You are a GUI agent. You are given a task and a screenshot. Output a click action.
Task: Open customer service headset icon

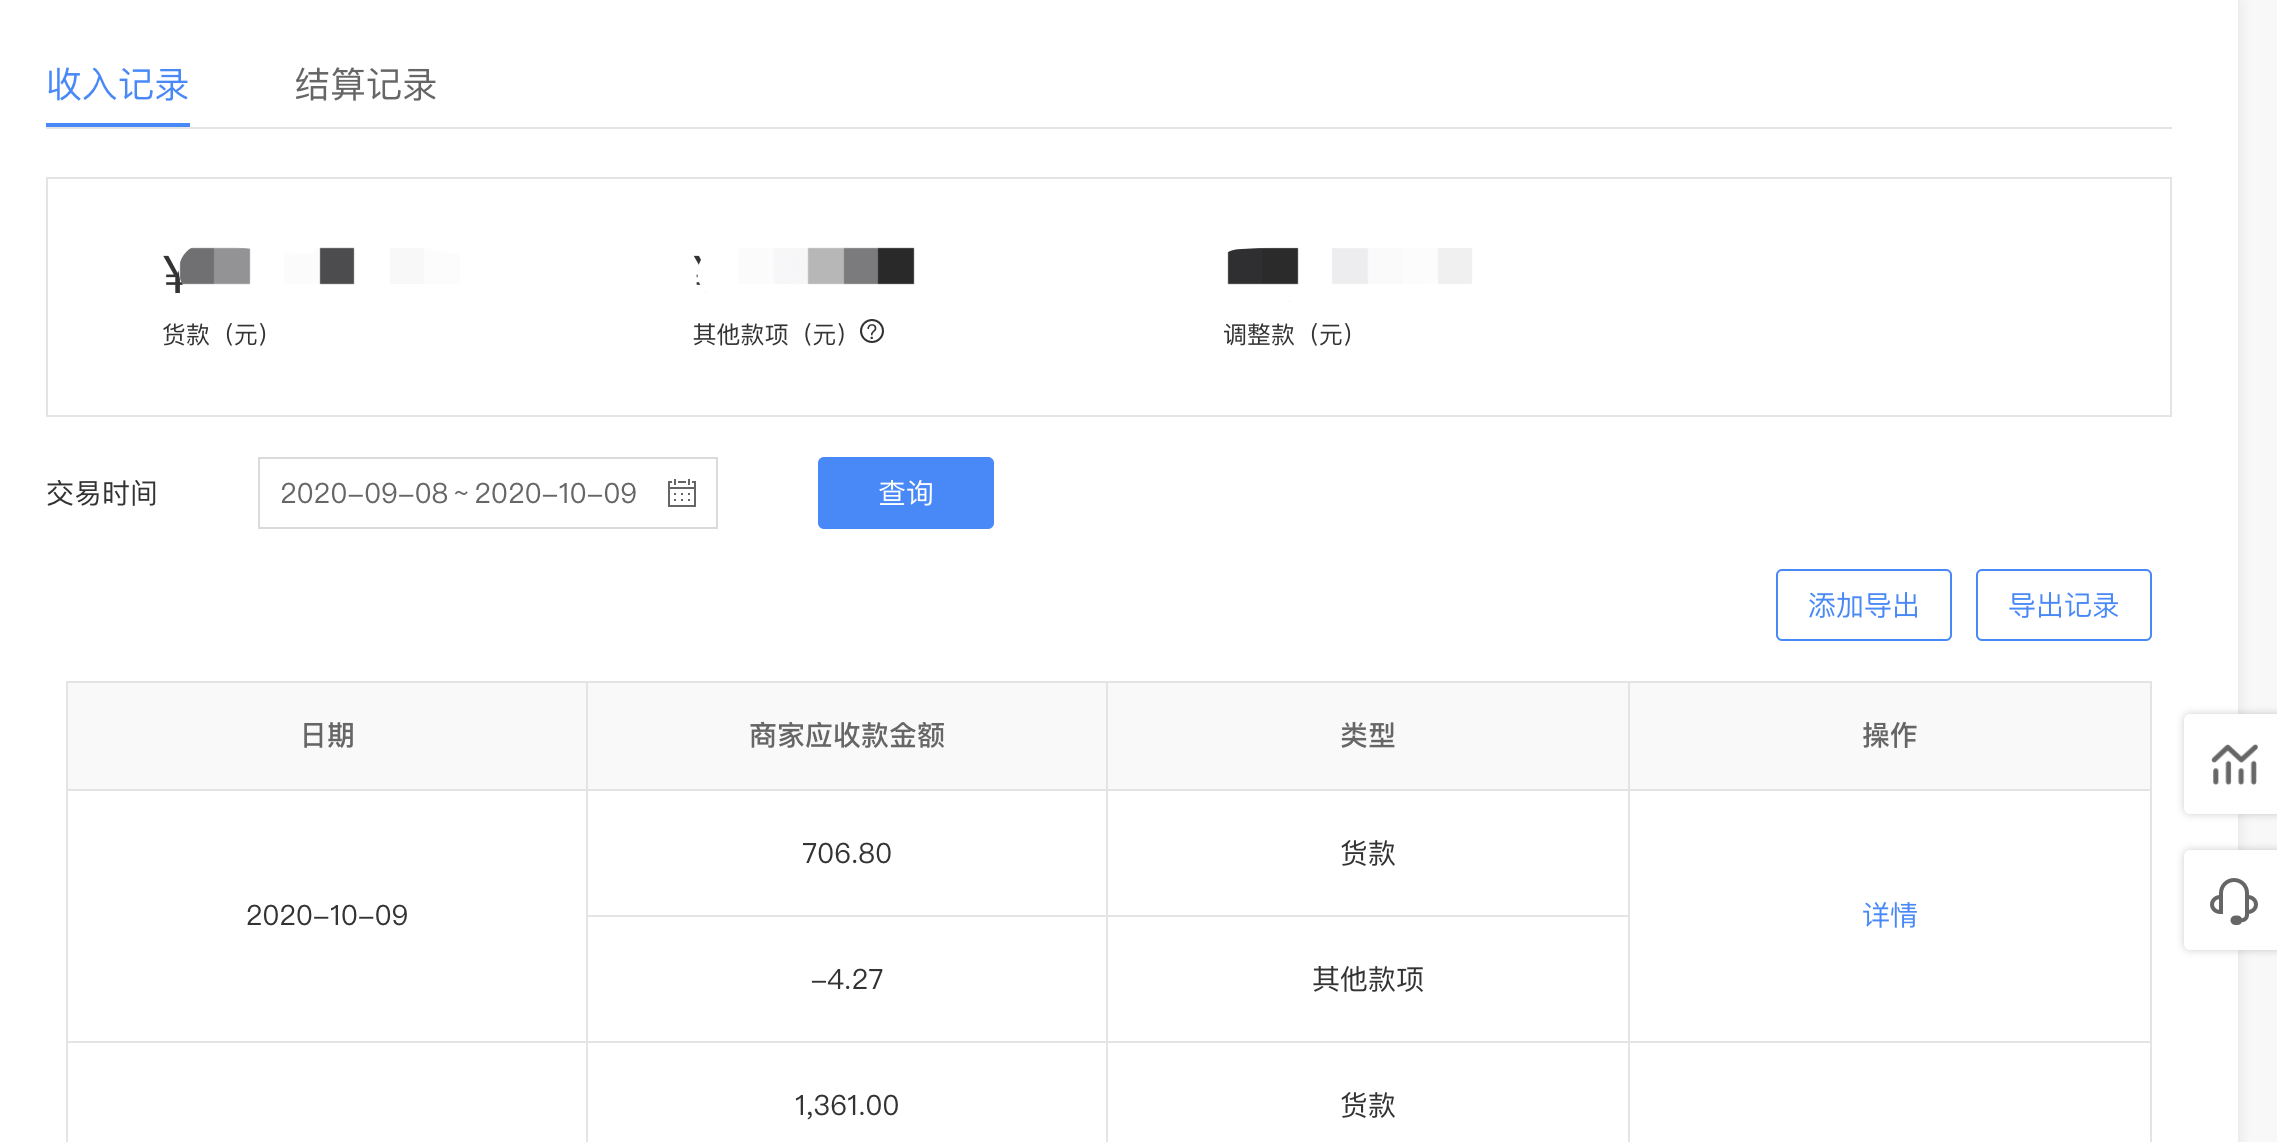coord(2233,901)
